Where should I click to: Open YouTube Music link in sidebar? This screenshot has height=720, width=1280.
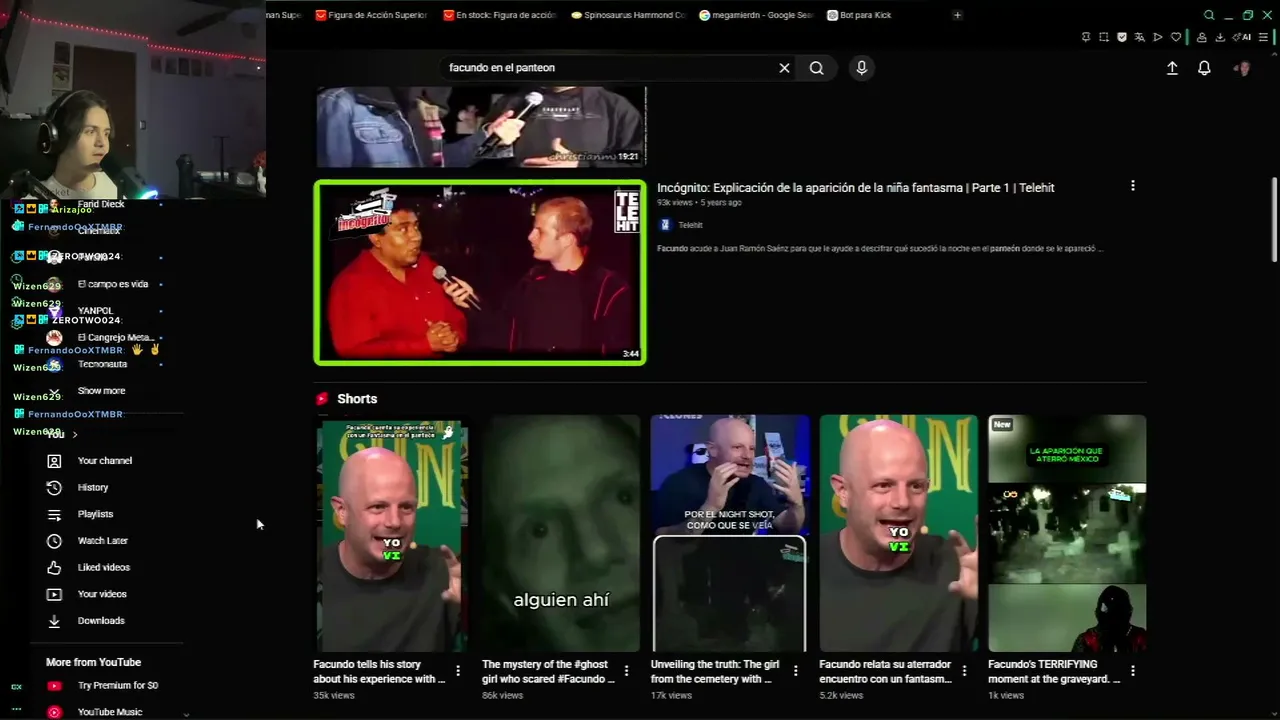pos(110,712)
